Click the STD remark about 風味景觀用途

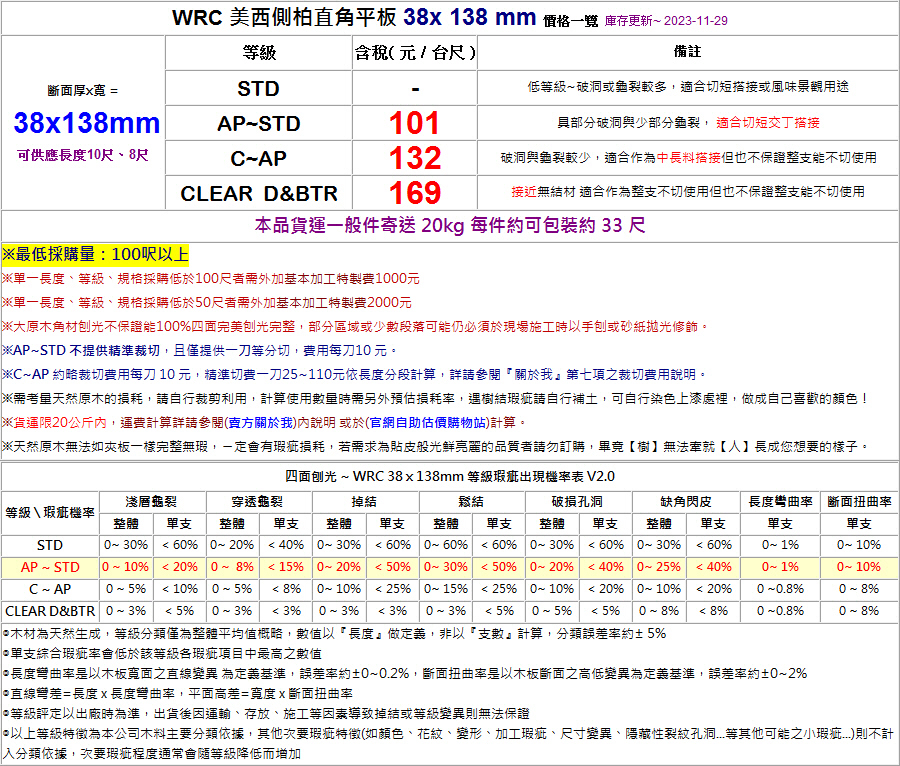pos(688,87)
